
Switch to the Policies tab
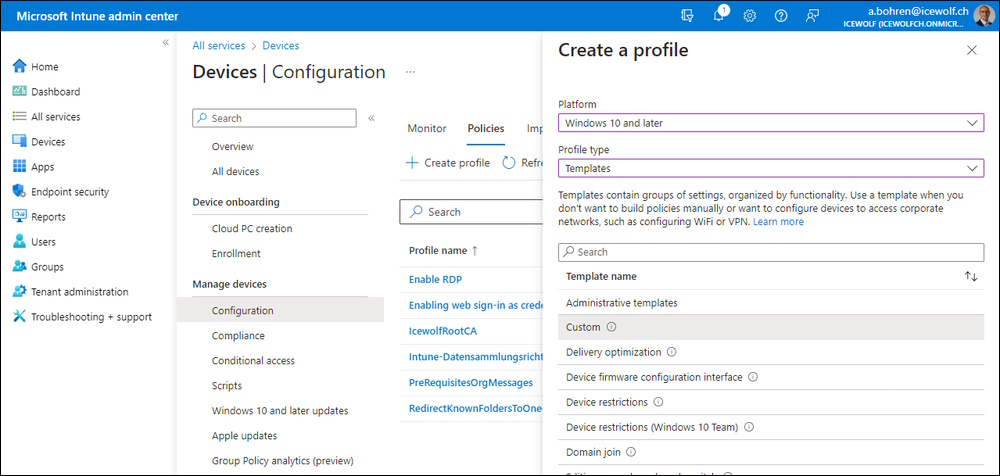pos(486,128)
